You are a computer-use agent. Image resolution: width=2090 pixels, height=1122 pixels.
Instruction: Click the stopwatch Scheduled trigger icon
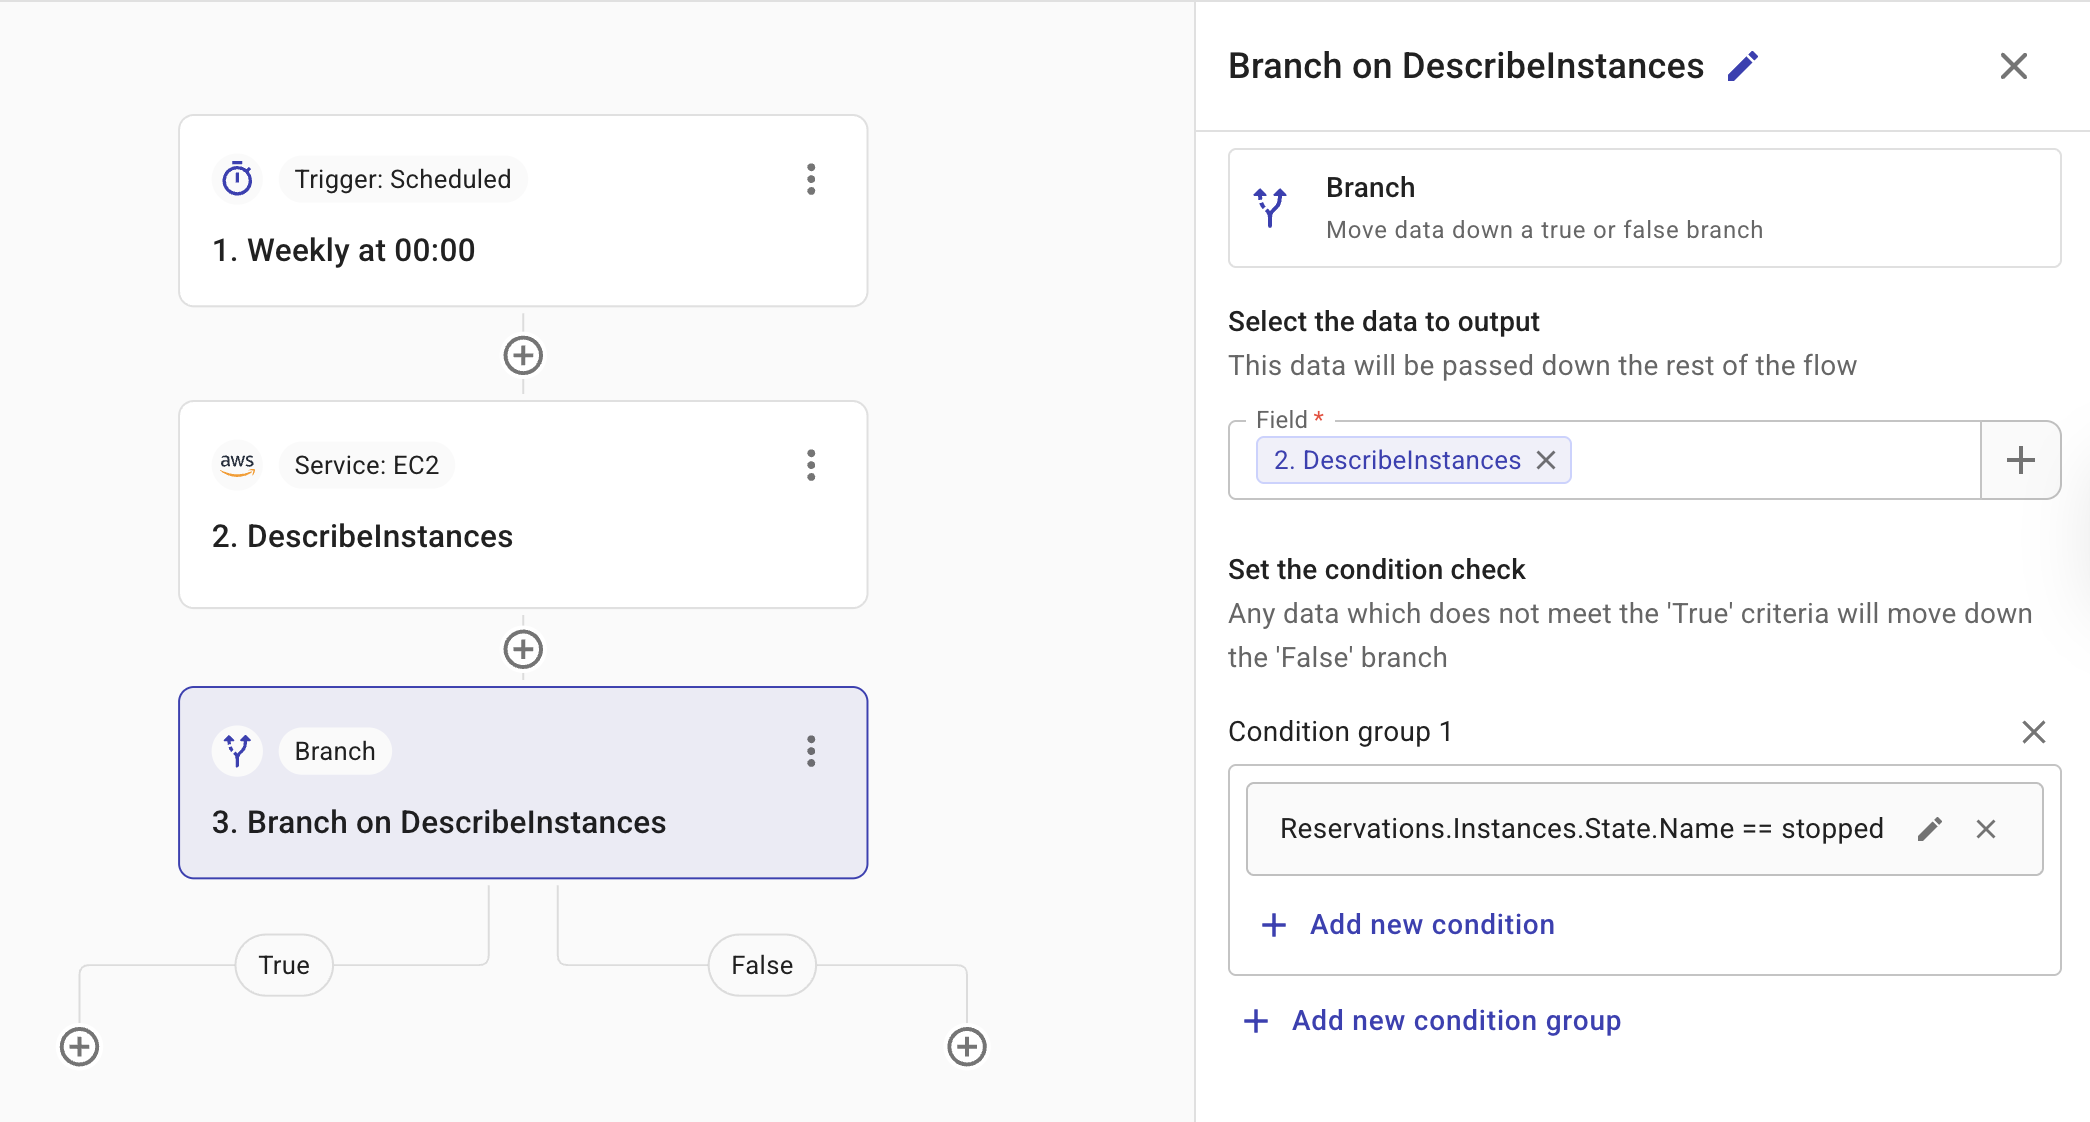[237, 179]
